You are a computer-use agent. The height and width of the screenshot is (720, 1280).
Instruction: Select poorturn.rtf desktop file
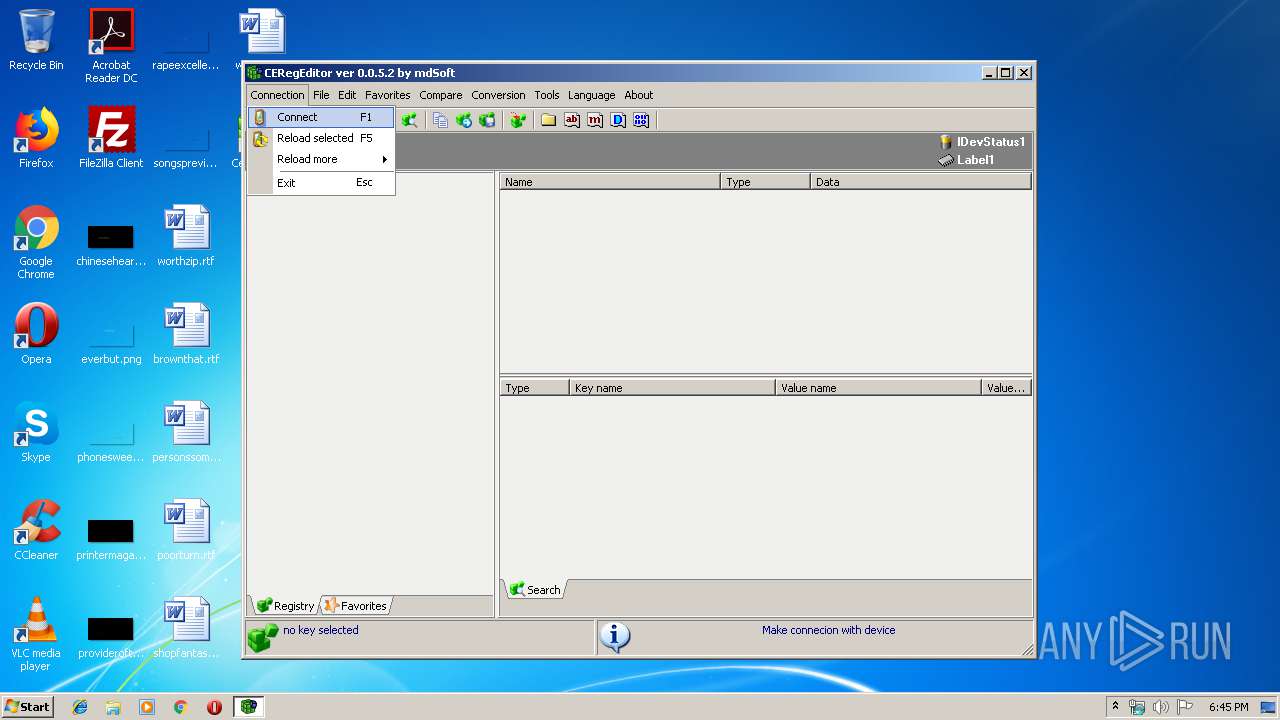pyautogui.click(x=186, y=530)
